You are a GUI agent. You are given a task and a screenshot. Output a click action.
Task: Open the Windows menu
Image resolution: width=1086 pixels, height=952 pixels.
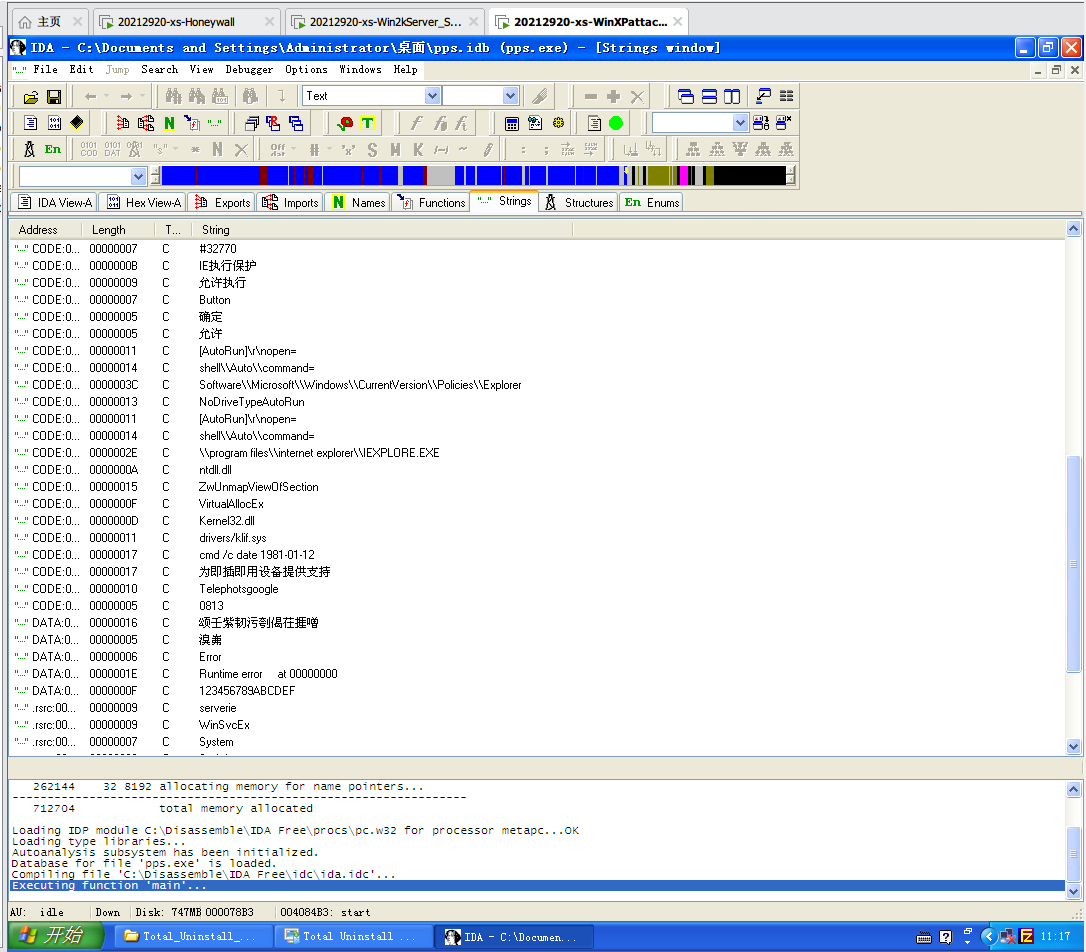(x=360, y=69)
